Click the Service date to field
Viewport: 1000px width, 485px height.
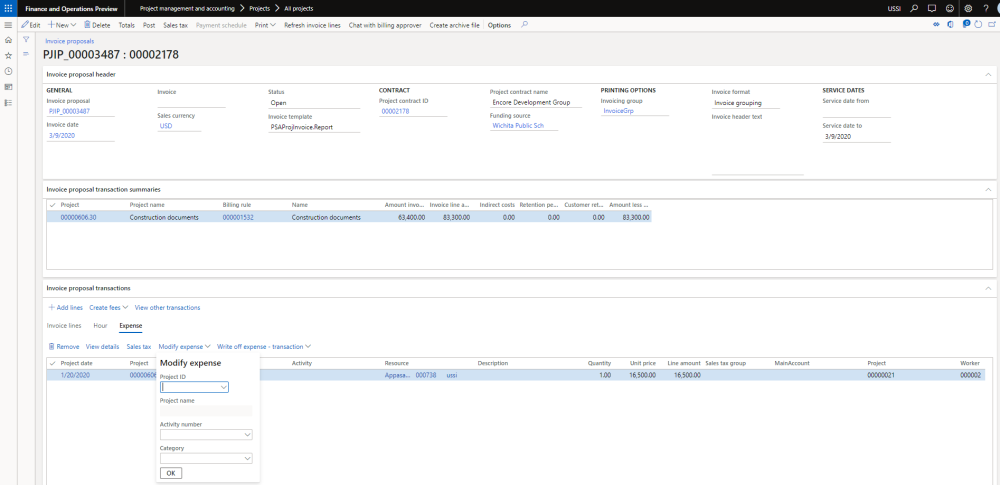point(855,136)
